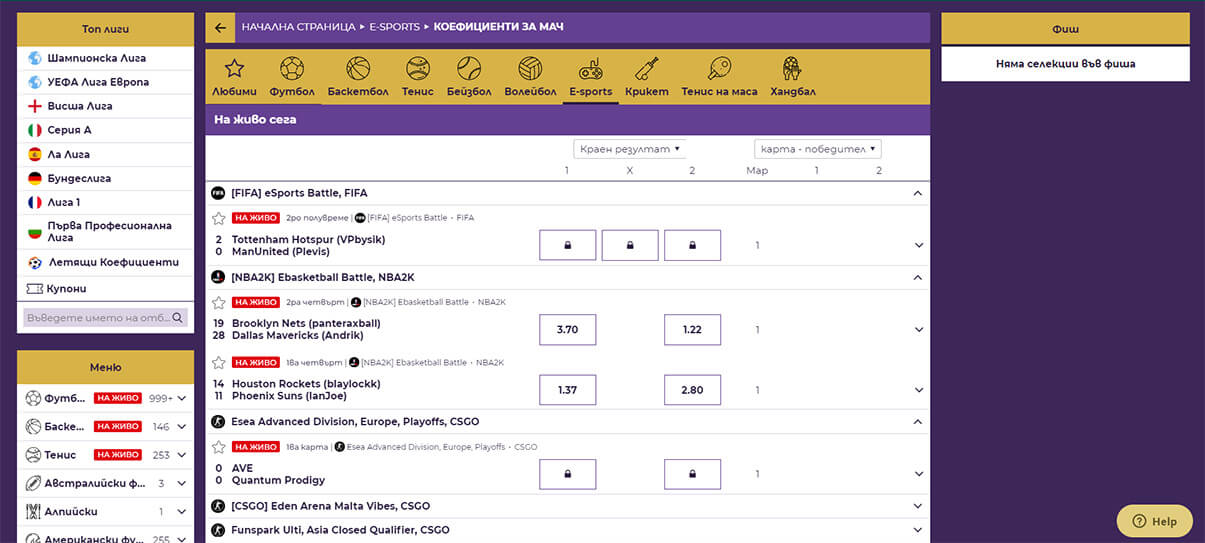Expand more markets for Tottenham Hotspur match
This screenshot has width=1205, height=543.
coord(918,246)
